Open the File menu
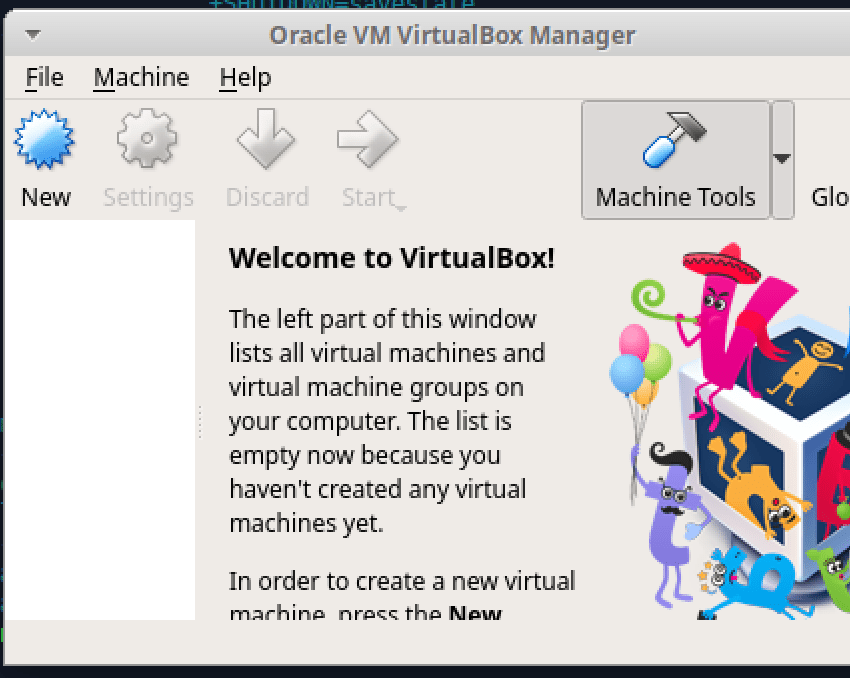 (44, 77)
